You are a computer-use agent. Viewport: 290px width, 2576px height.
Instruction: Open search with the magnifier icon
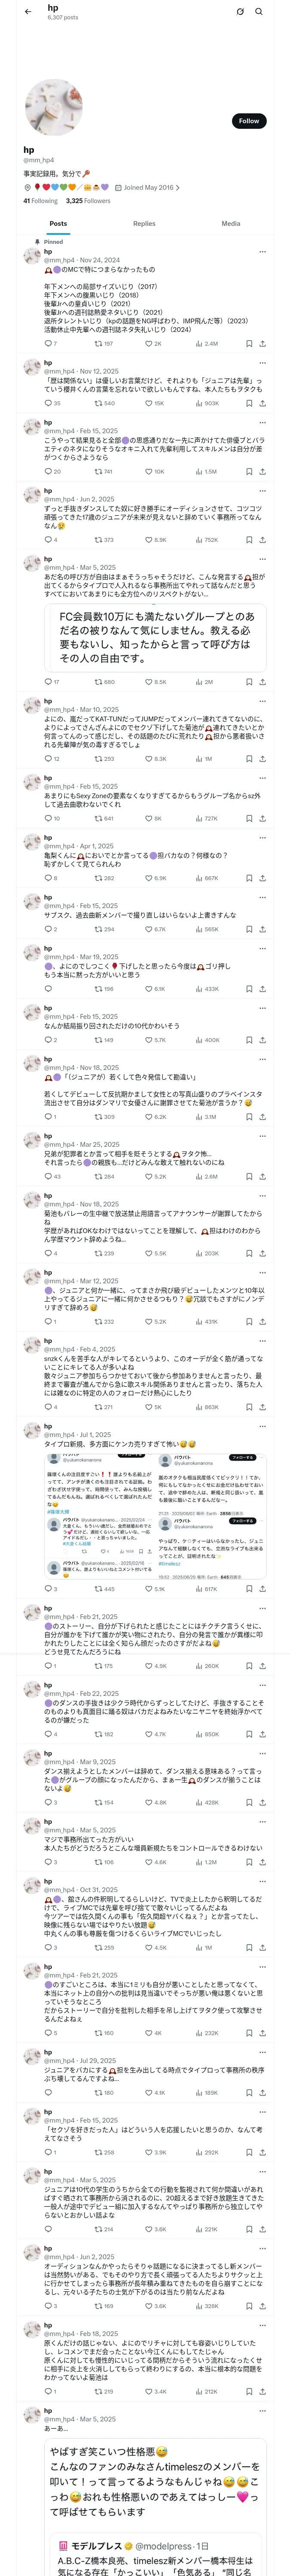[x=259, y=12]
